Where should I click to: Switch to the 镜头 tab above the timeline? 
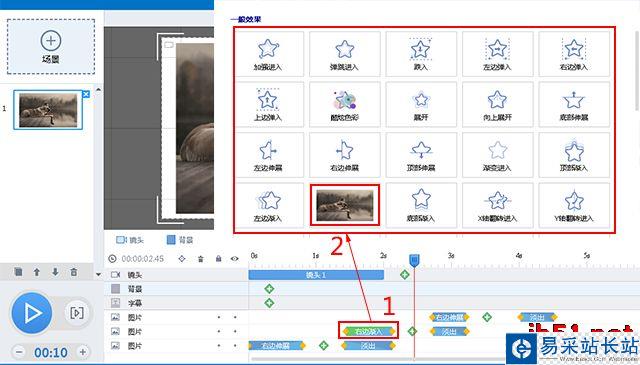(130, 240)
